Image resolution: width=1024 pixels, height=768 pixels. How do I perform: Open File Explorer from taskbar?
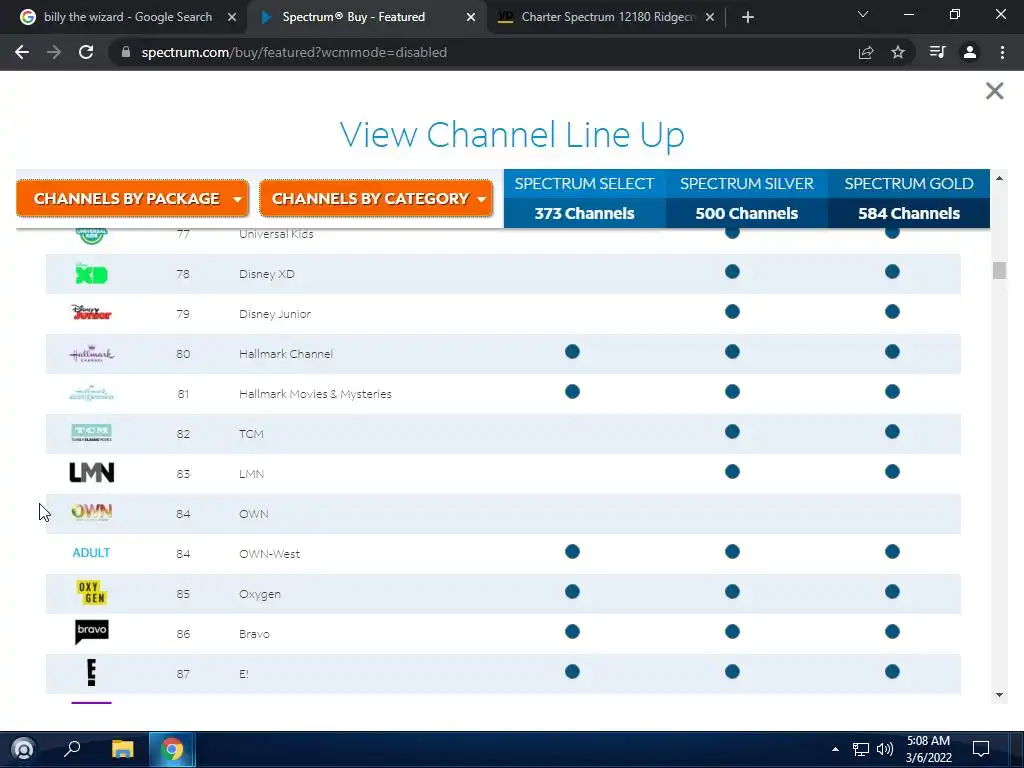[122, 749]
